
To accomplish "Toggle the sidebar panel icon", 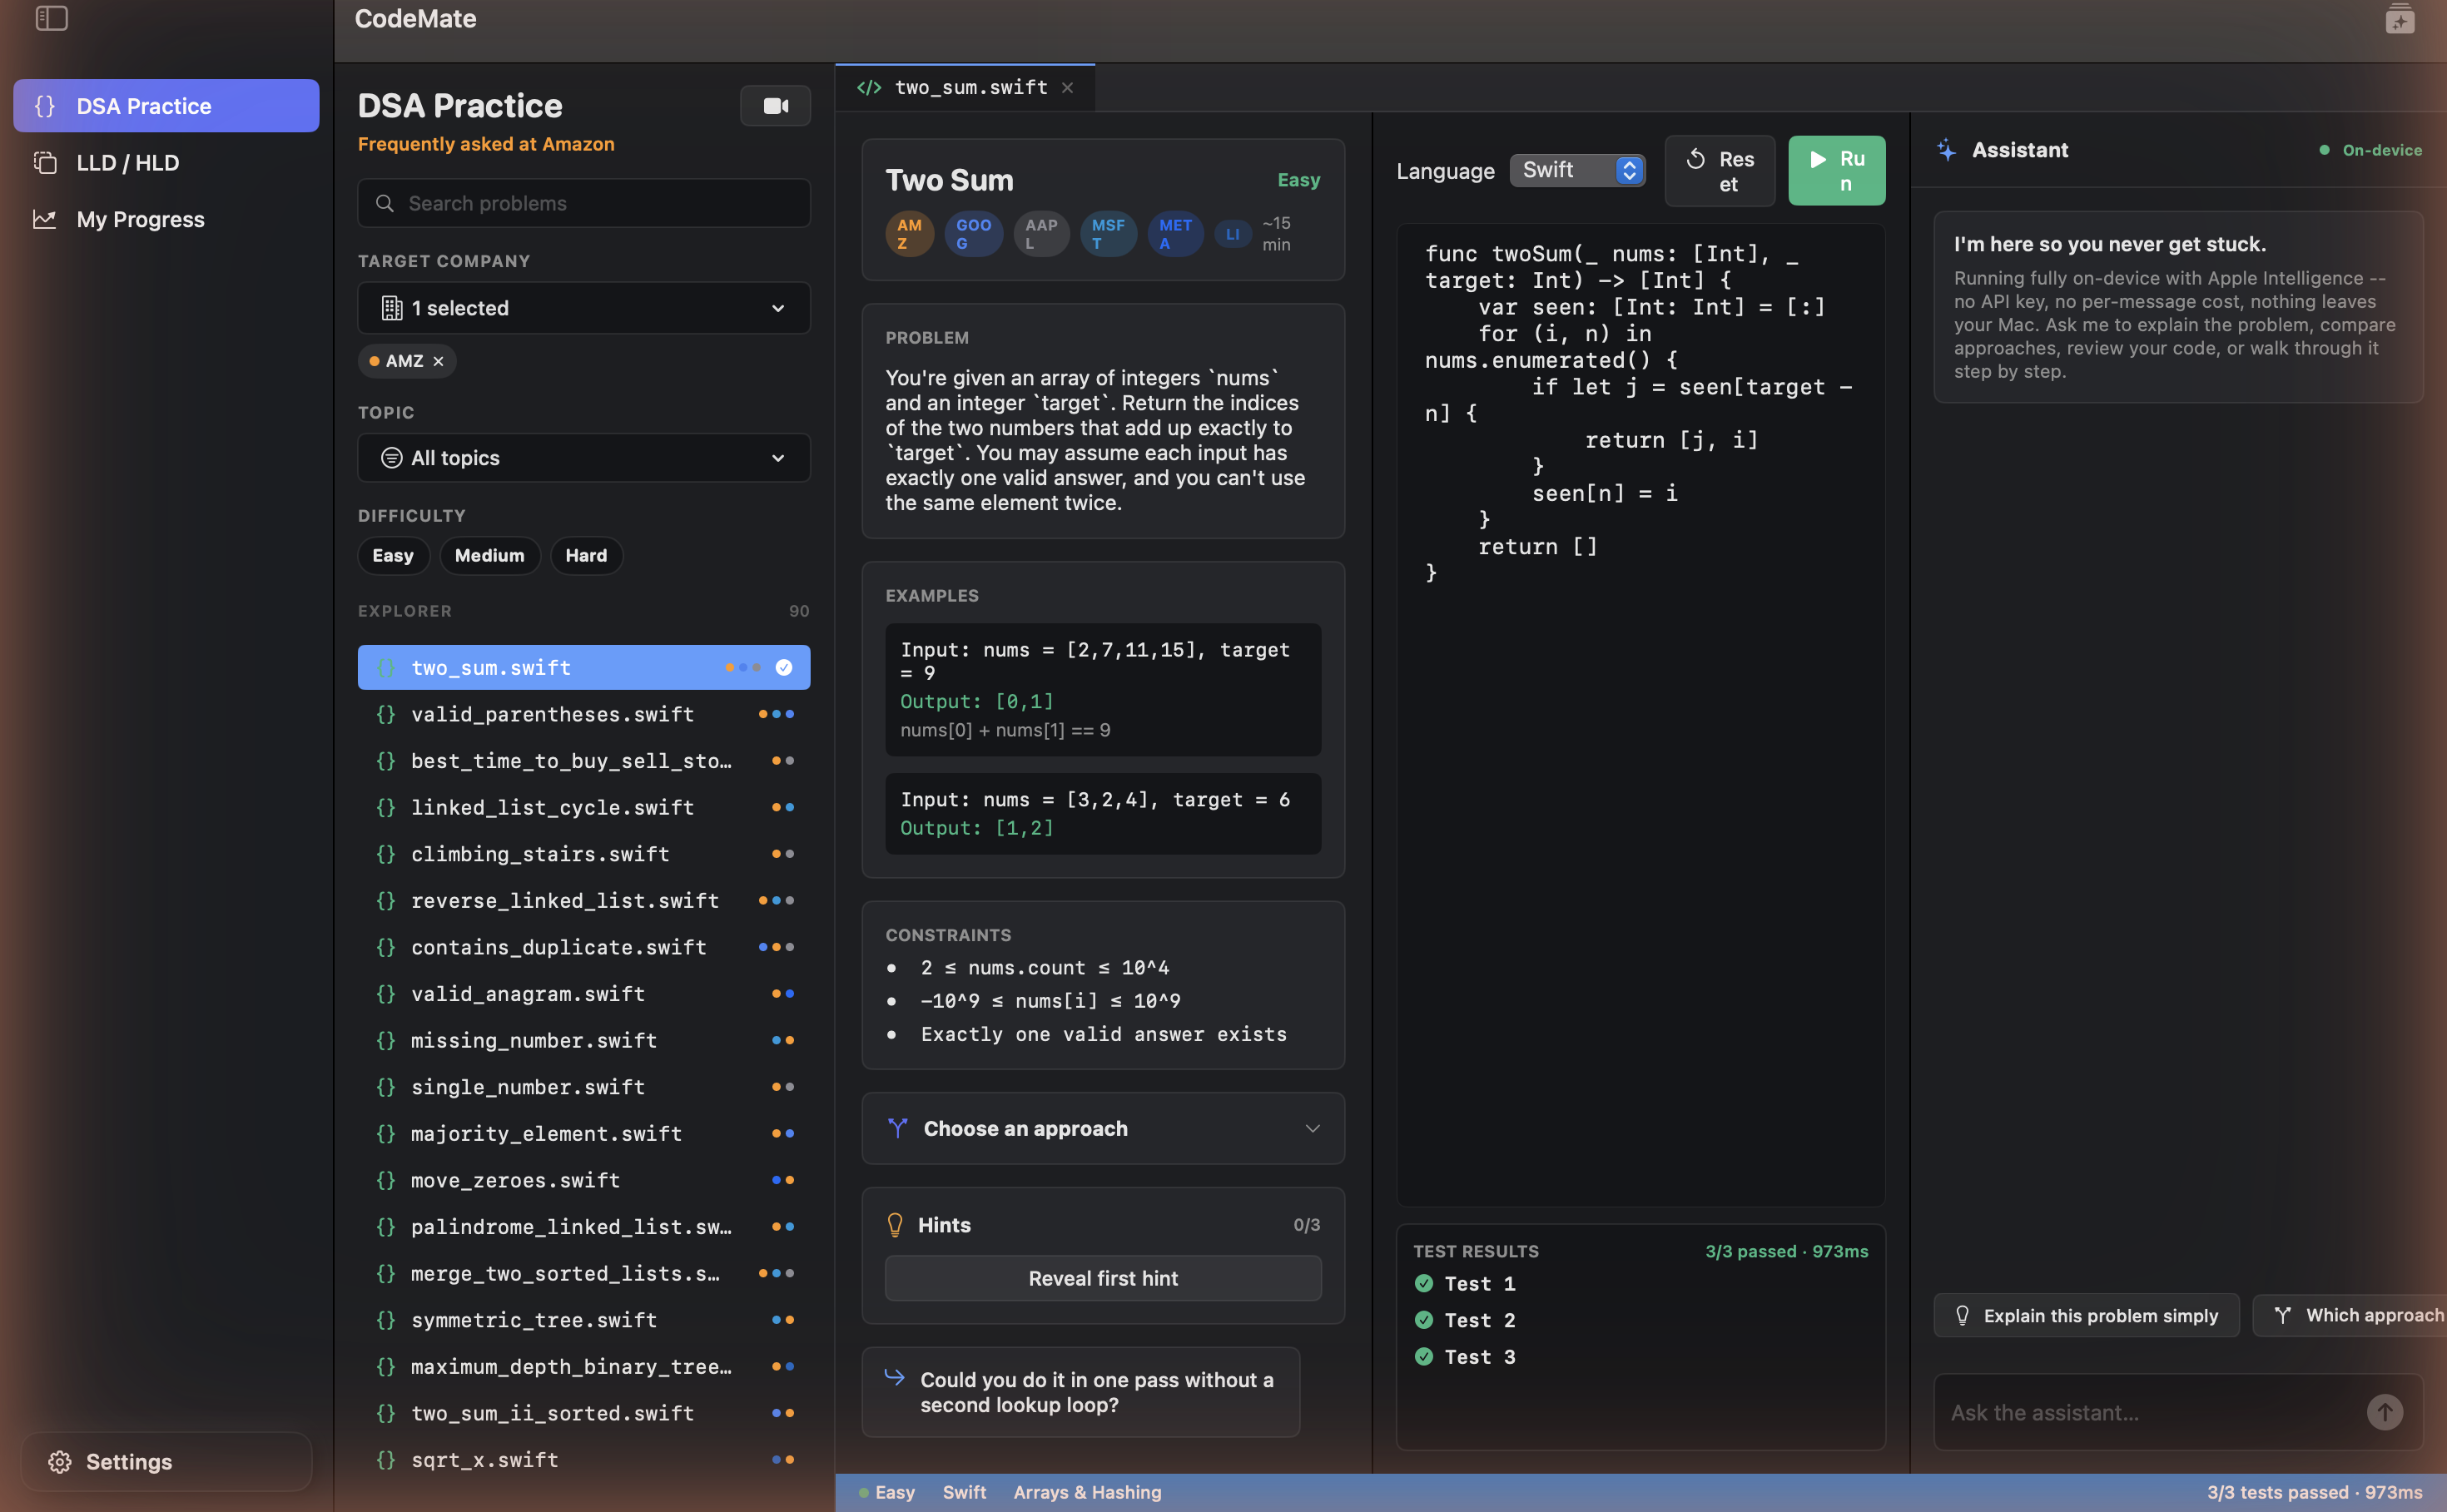I will click(x=51, y=18).
